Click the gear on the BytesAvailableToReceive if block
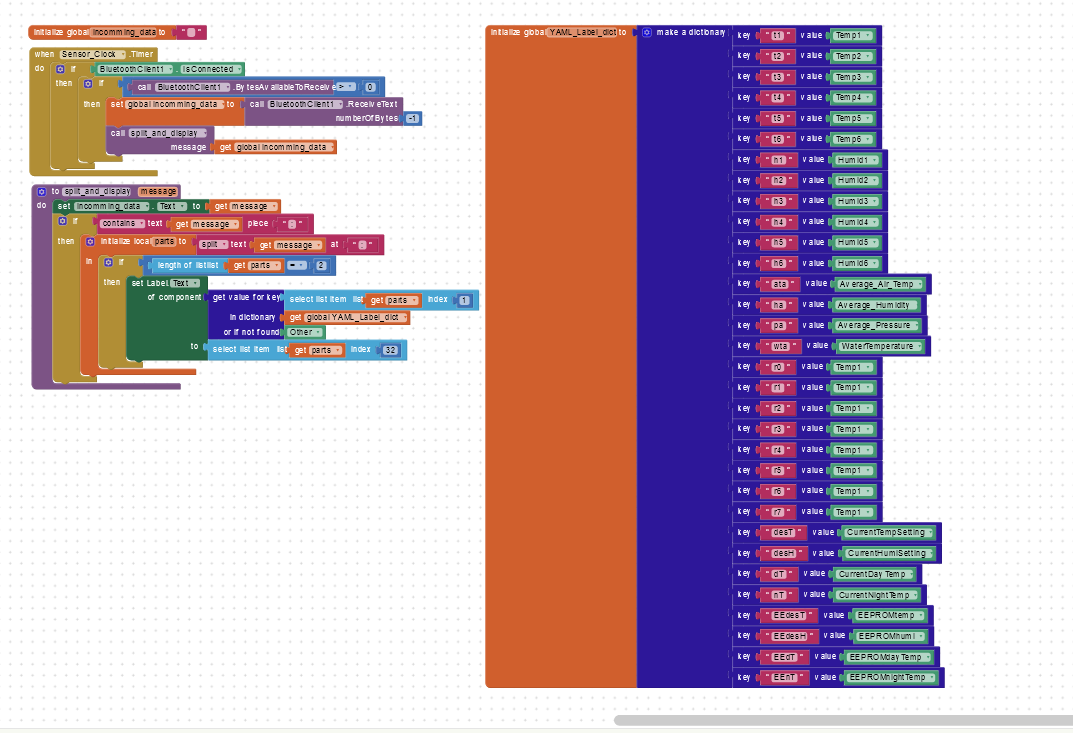1073x733 pixels. point(87,83)
